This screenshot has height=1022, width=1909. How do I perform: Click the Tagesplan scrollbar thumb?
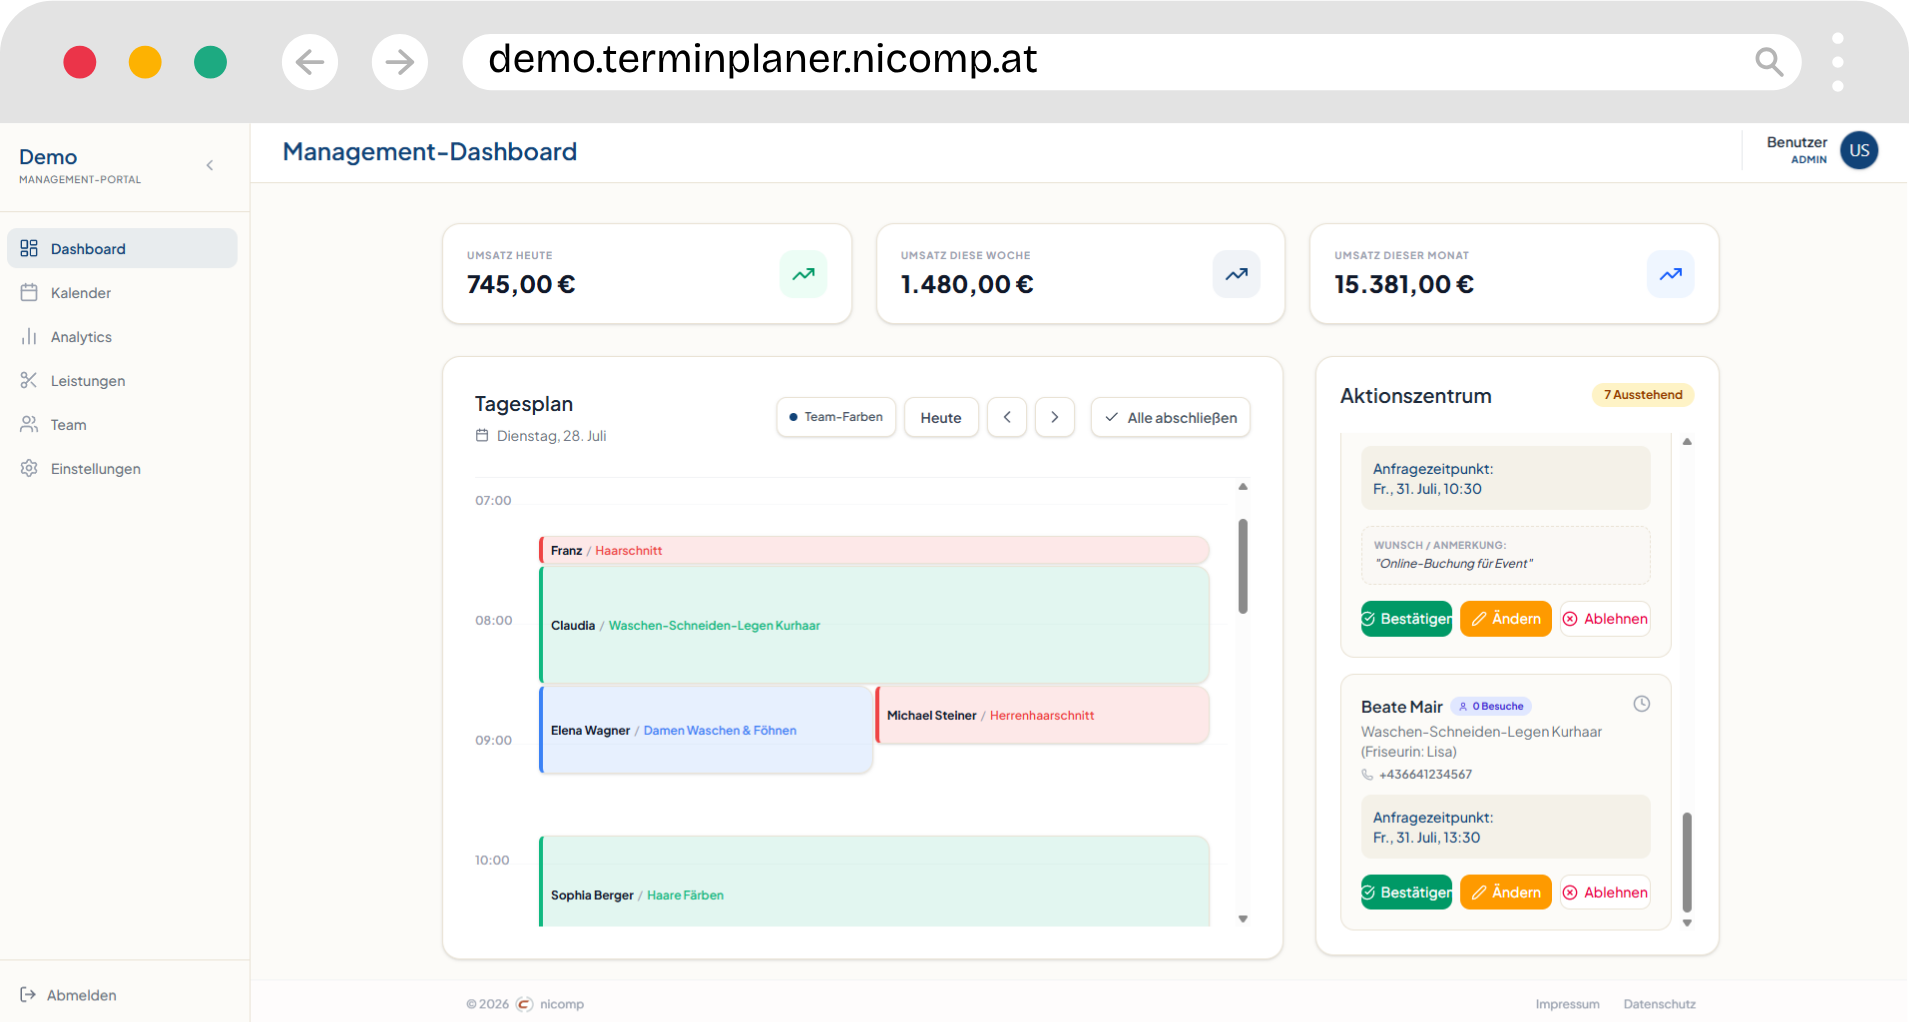point(1243,566)
